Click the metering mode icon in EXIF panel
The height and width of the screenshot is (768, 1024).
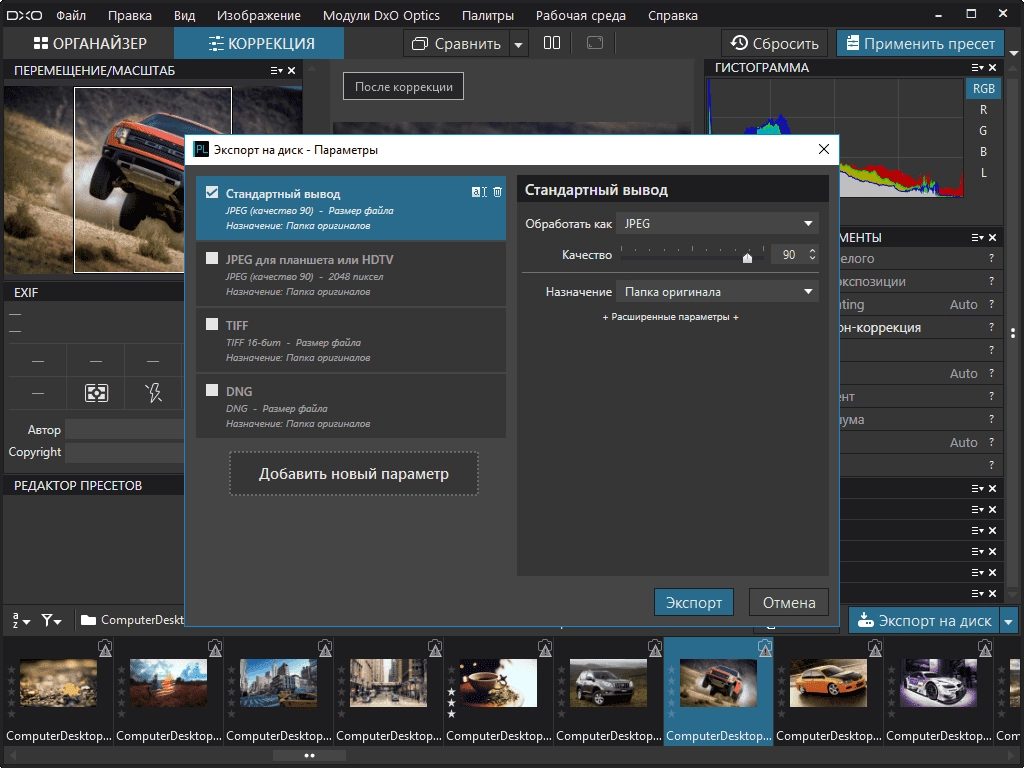96,392
